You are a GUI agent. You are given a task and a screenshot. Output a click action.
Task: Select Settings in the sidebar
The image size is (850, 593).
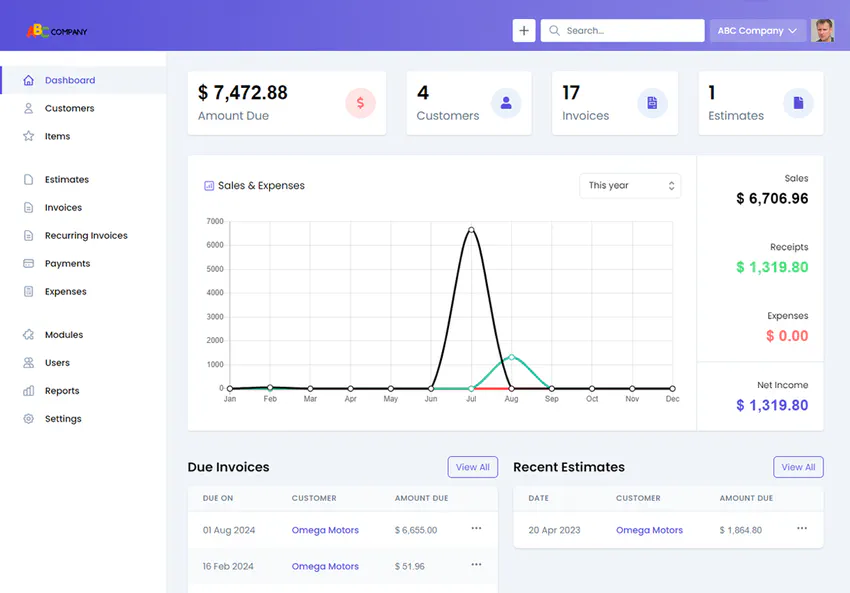pyautogui.click(x=63, y=419)
